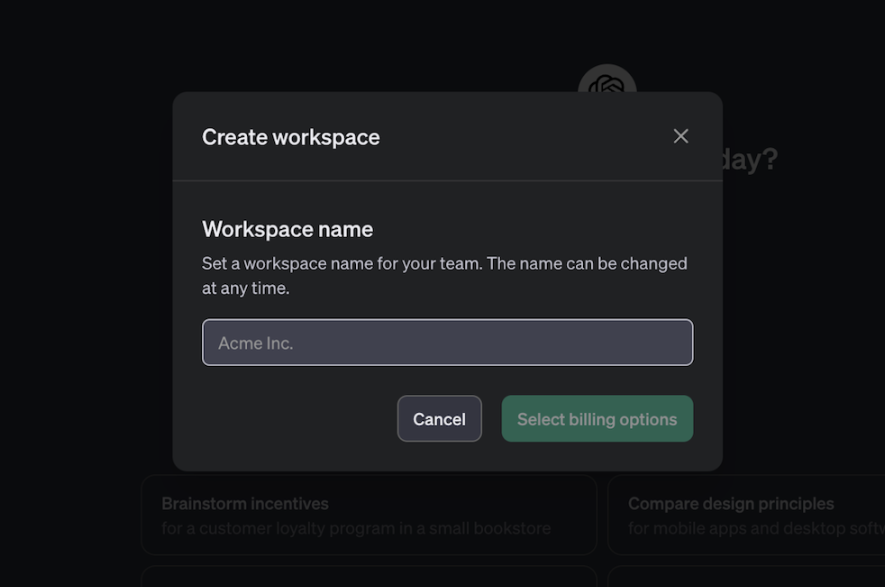The width and height of the screenshot is (885, 587).
Task: Click the OpenAI logo behind the dialog
Action: coord(607,79)
